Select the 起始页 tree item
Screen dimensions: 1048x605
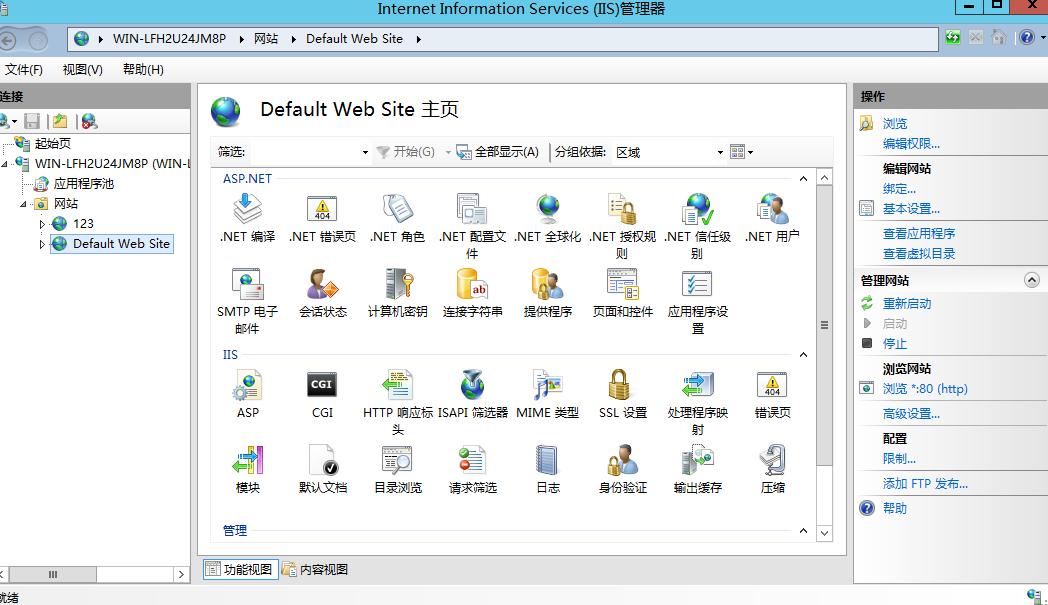pyautogui.click(x=53, y=144)
